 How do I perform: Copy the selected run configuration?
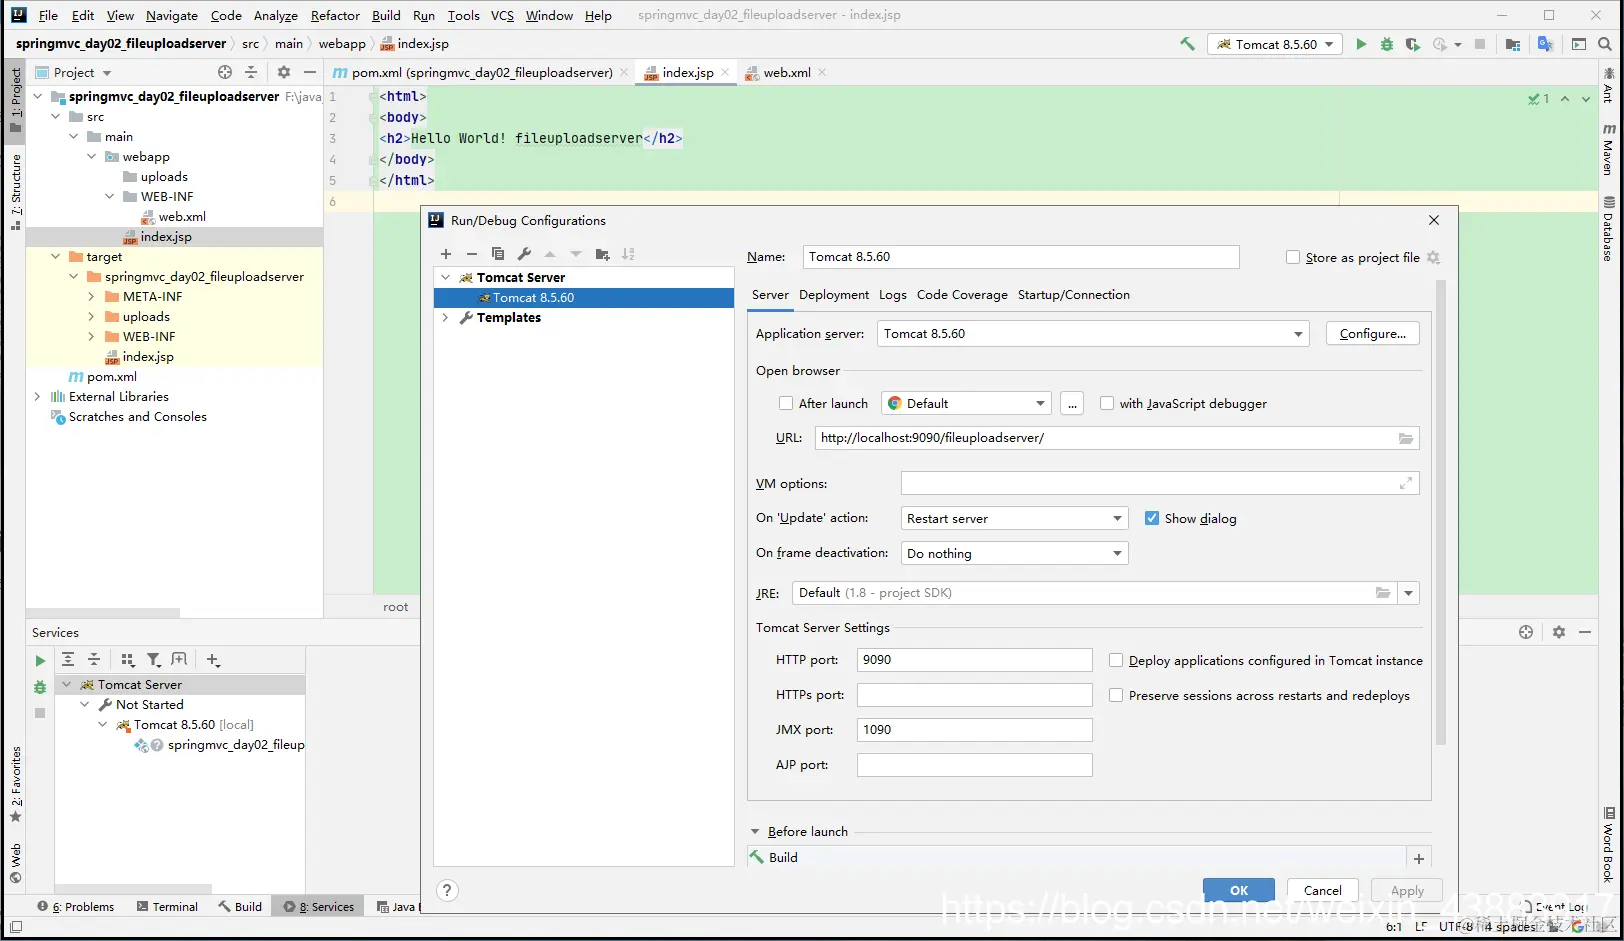coord(498,254)
